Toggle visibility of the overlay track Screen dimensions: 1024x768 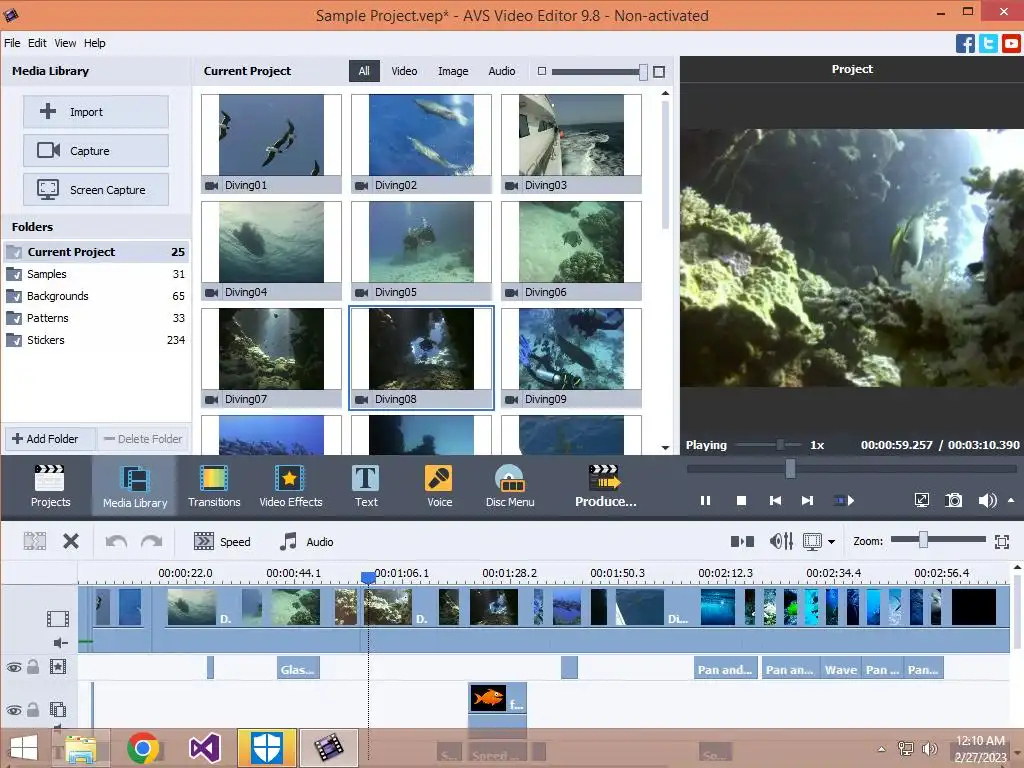[14, 710]
